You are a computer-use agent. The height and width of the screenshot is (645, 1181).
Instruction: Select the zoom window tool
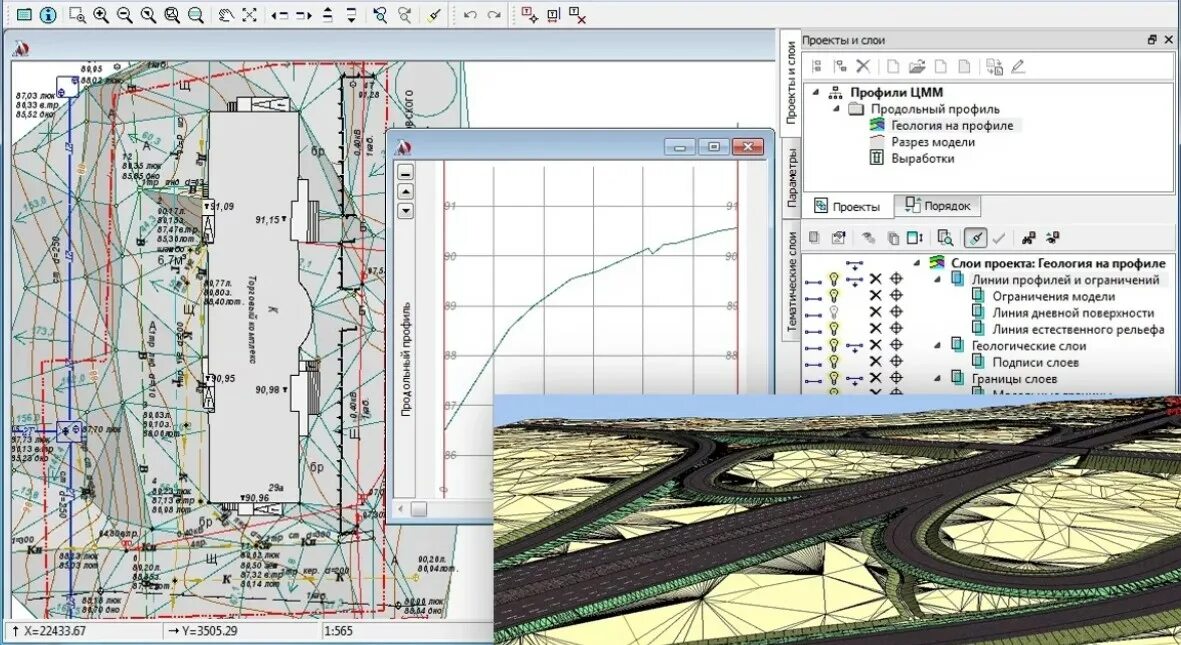coord(77,14)
